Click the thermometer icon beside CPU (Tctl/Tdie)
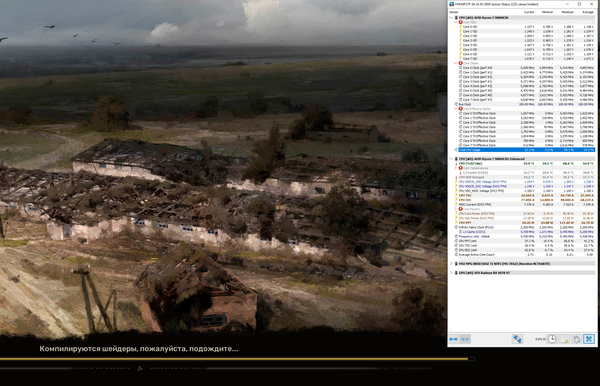The height and width of the screenshot is (386, 600). tap(456, 163)
